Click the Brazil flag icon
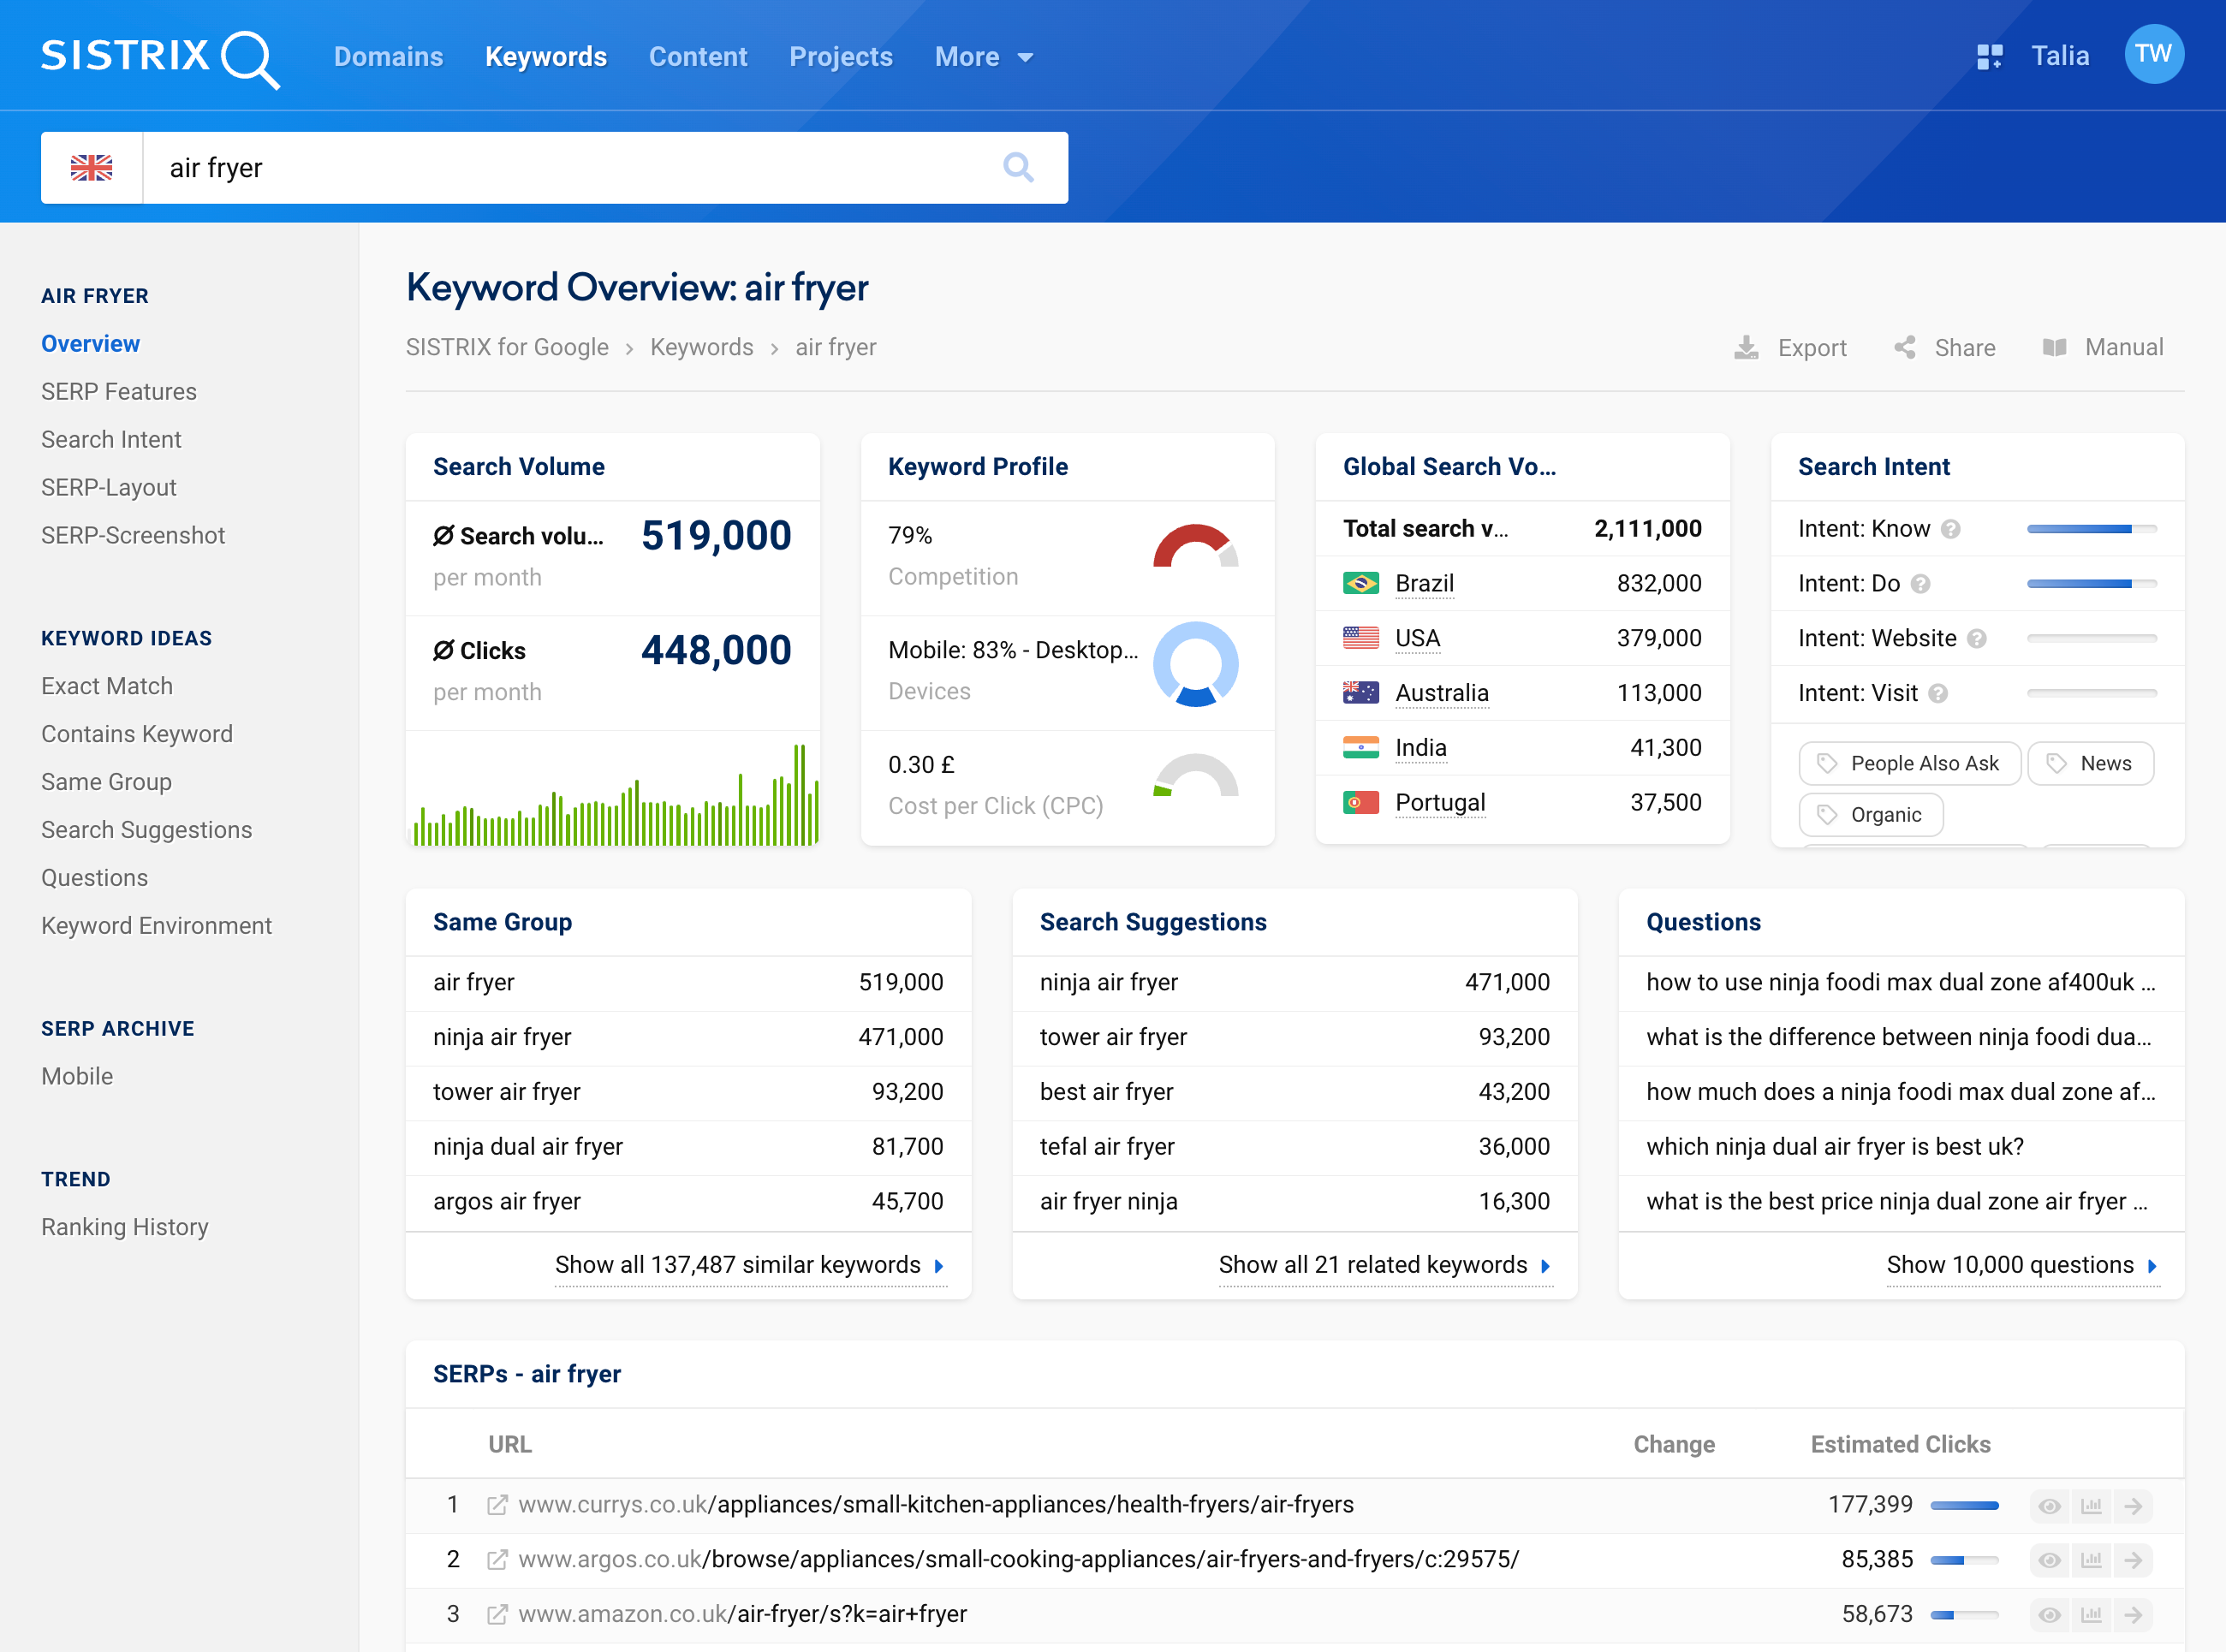The width and height of the screenshot is (2226, 1652). click(1360, 583)
